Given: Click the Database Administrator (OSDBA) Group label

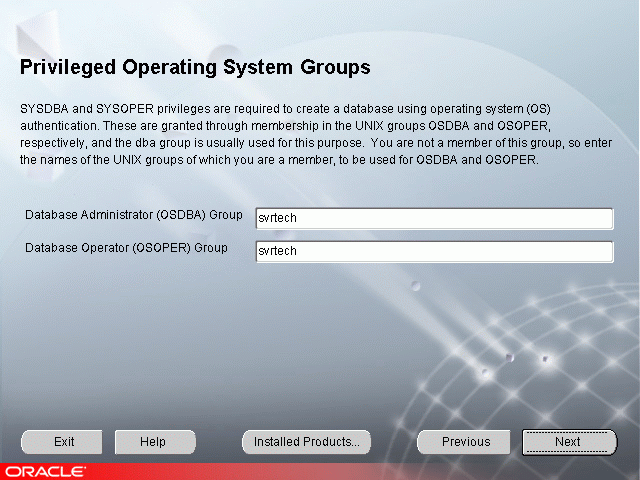Looking at the screenshot, I should pyautogui.click(x=134, y=215).
